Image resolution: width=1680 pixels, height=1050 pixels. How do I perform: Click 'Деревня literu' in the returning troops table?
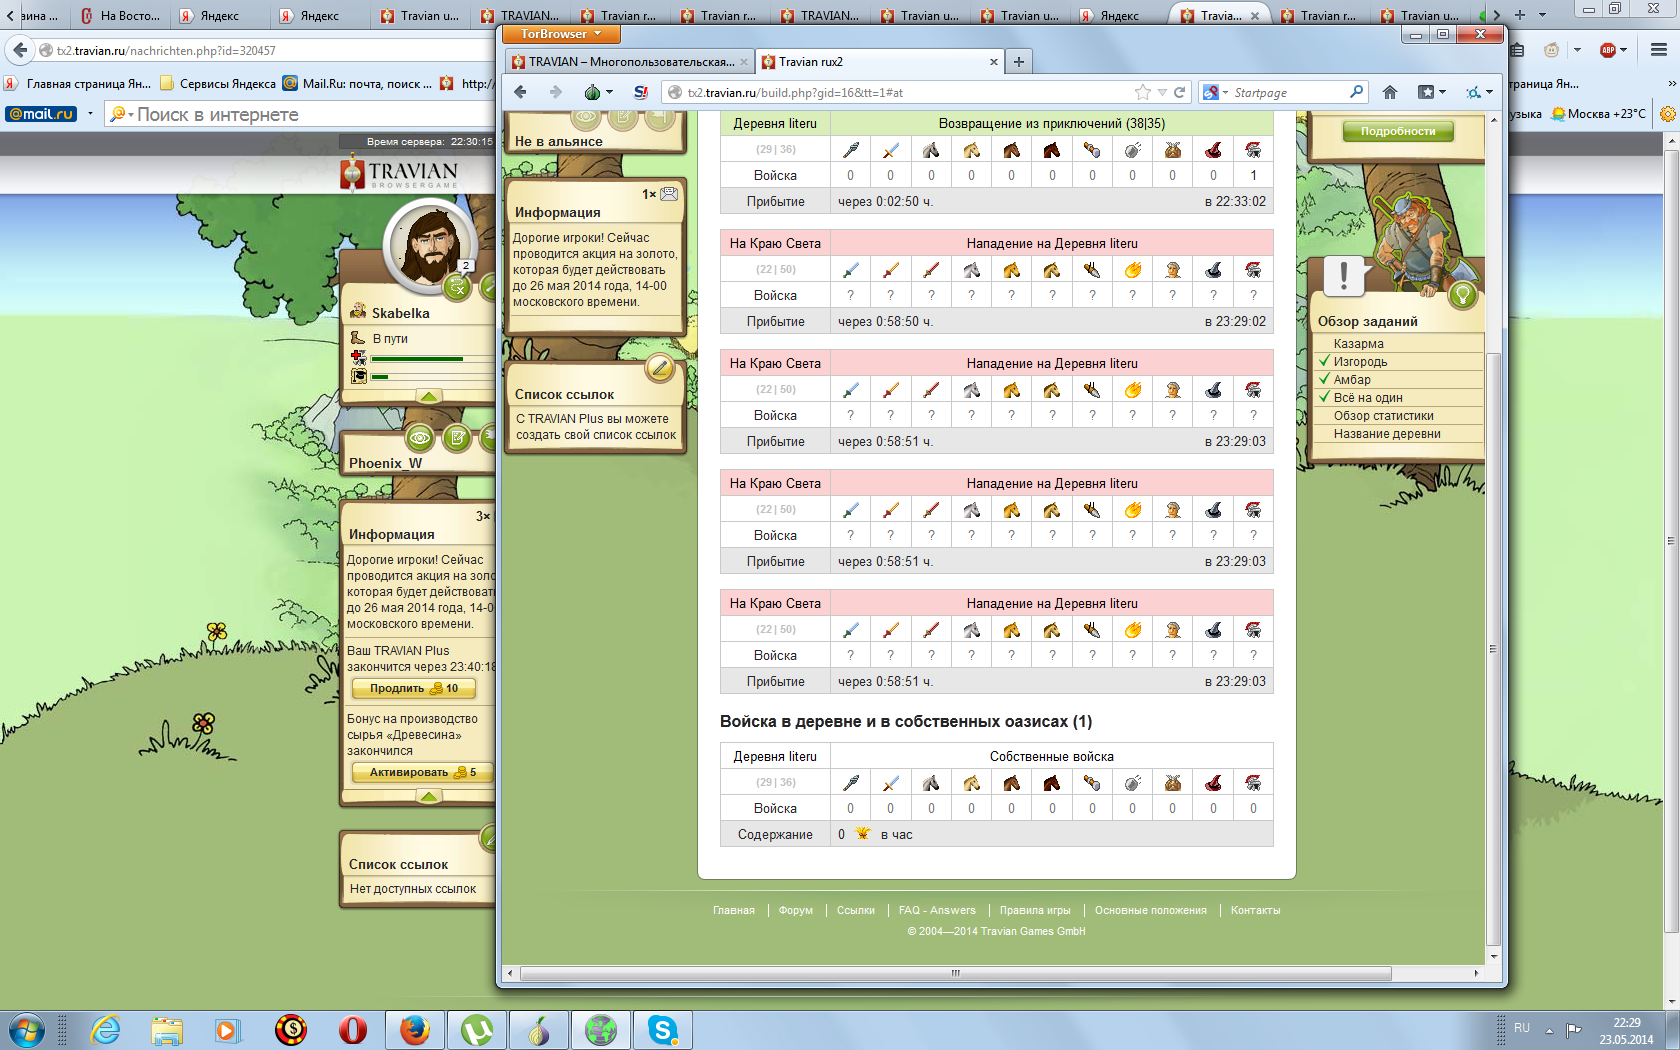click(x=775, y=124)
